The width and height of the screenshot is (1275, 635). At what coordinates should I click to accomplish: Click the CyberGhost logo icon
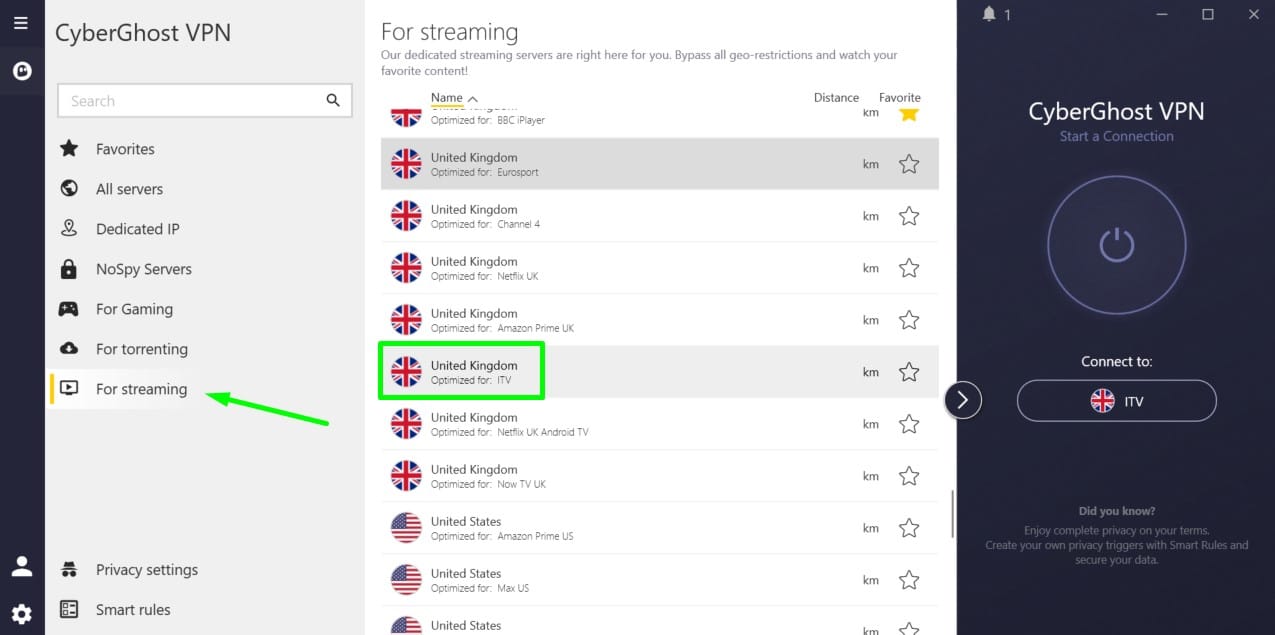pos(21,71)
